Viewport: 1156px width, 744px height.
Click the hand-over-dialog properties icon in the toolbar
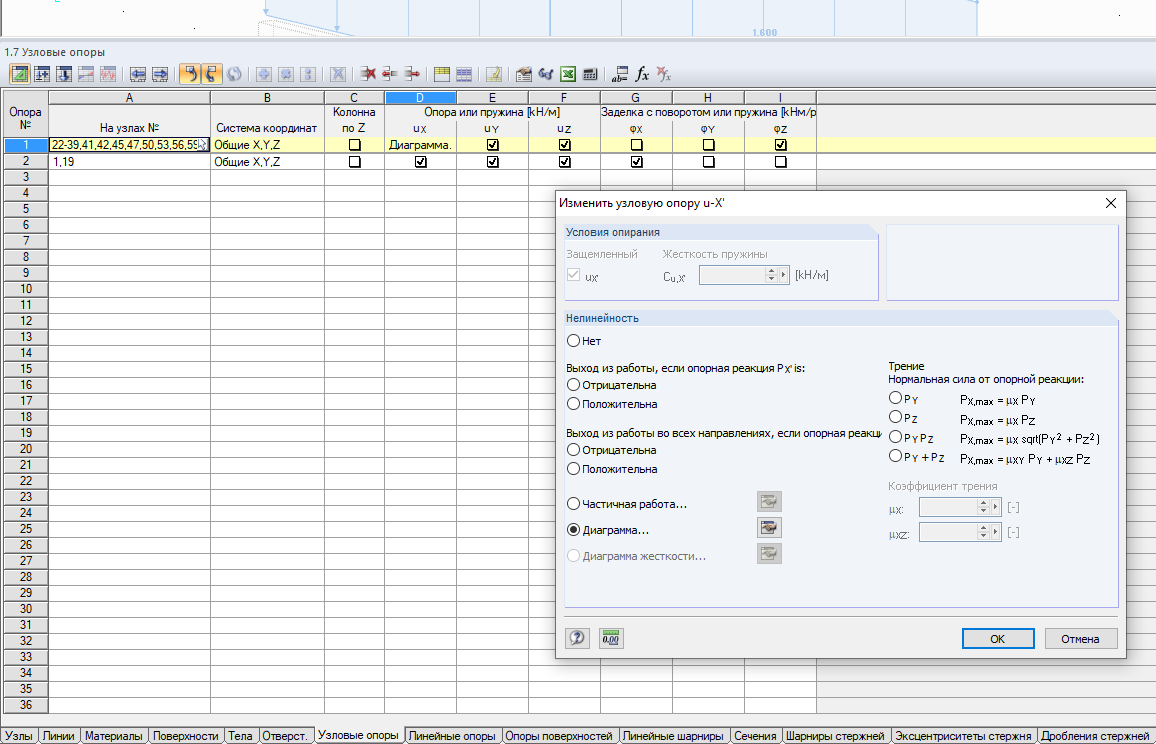(x=523, y=74)
